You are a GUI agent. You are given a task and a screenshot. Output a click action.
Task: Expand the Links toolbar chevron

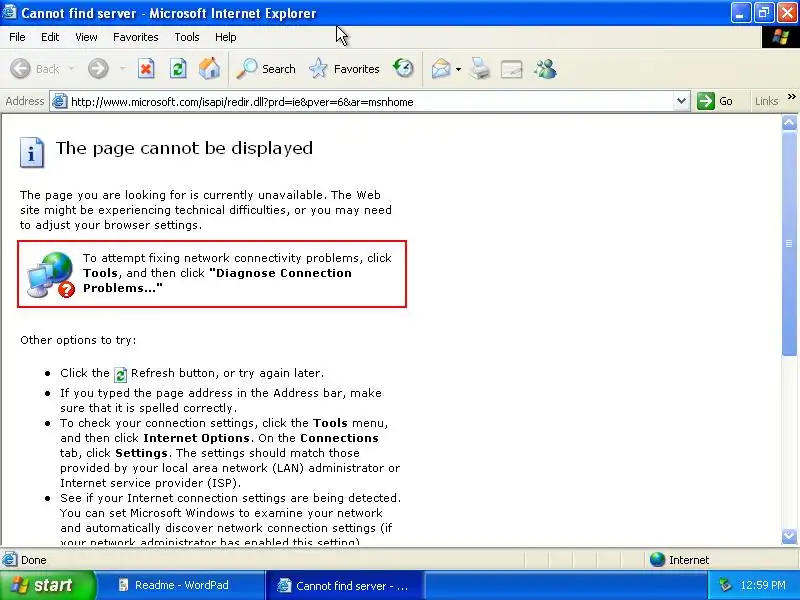791,97
